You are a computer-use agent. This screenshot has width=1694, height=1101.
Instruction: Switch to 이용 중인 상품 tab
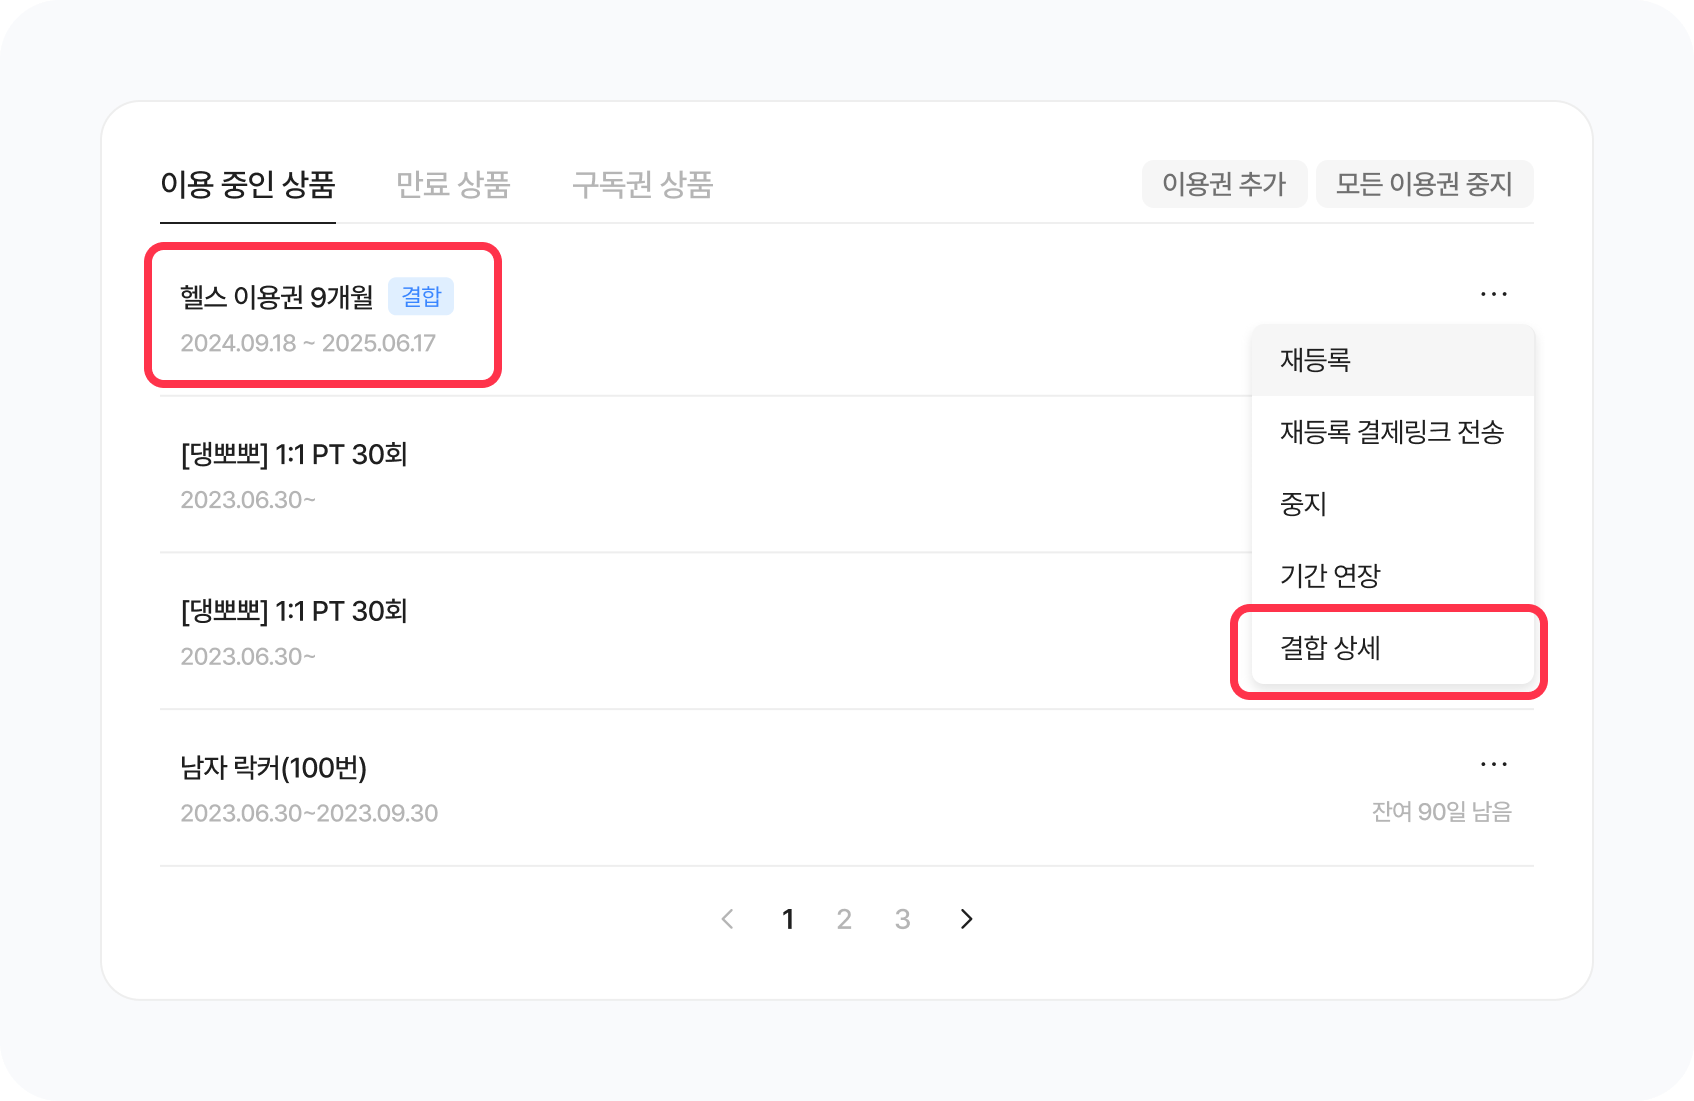tap(247, 185)
